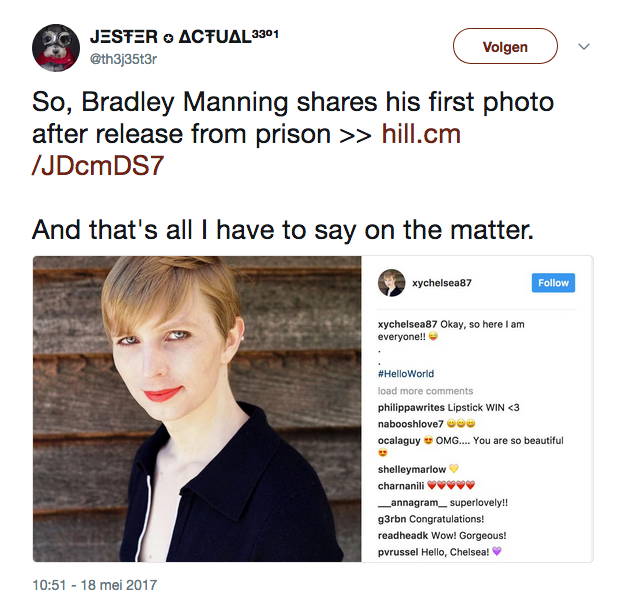Click the tweet timestamp 10:51 - 18 mei 2017
The height and width of the screenshot is (604, 623).
(94, 585)
